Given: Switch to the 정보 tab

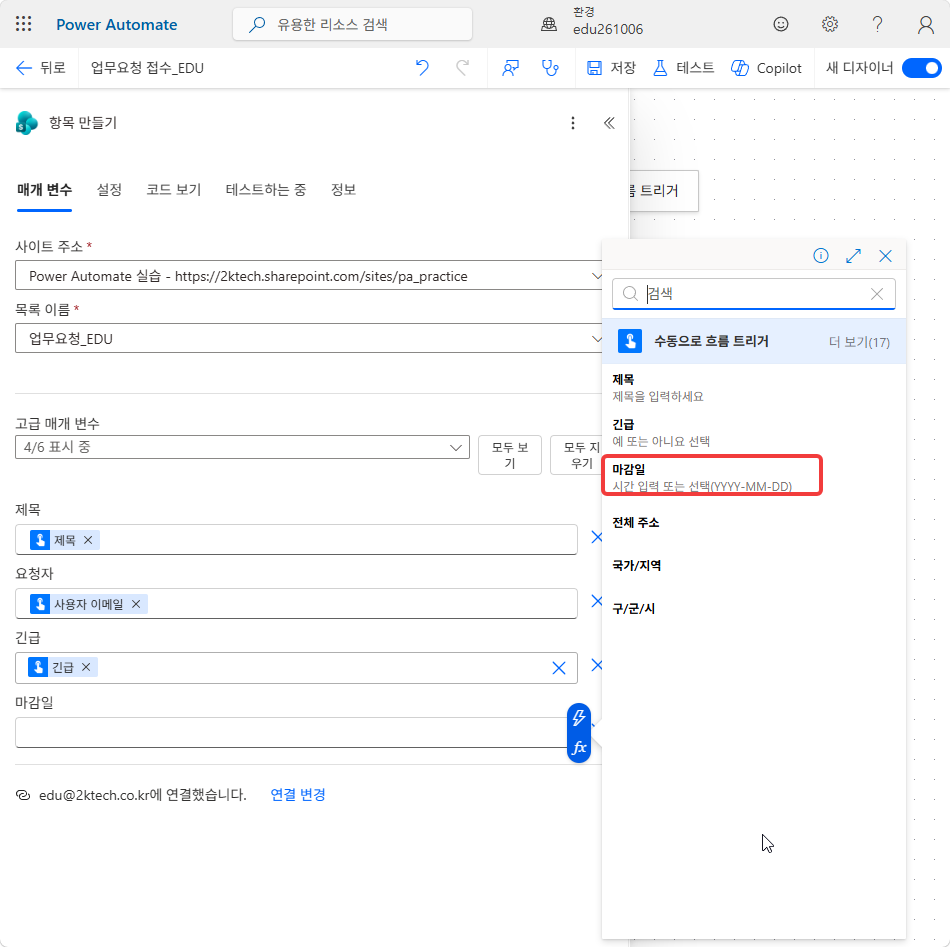Looking at the screenshot, I should 343,190.
